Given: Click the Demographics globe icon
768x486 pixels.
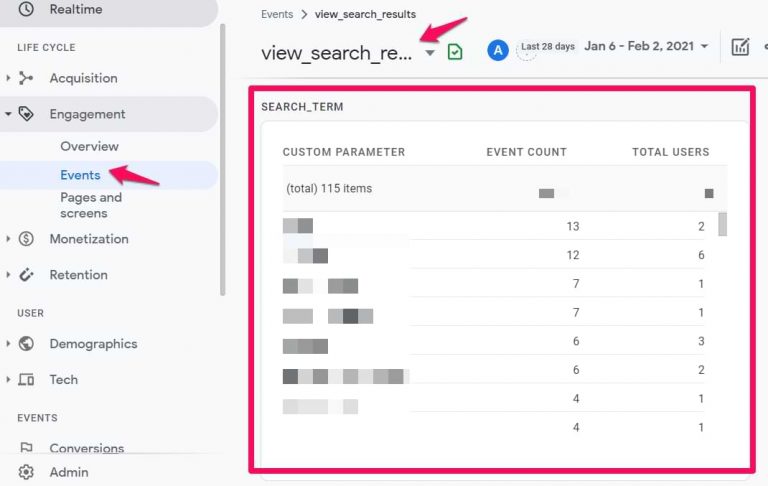Looking at the screenshot, I should click(26, 344).
